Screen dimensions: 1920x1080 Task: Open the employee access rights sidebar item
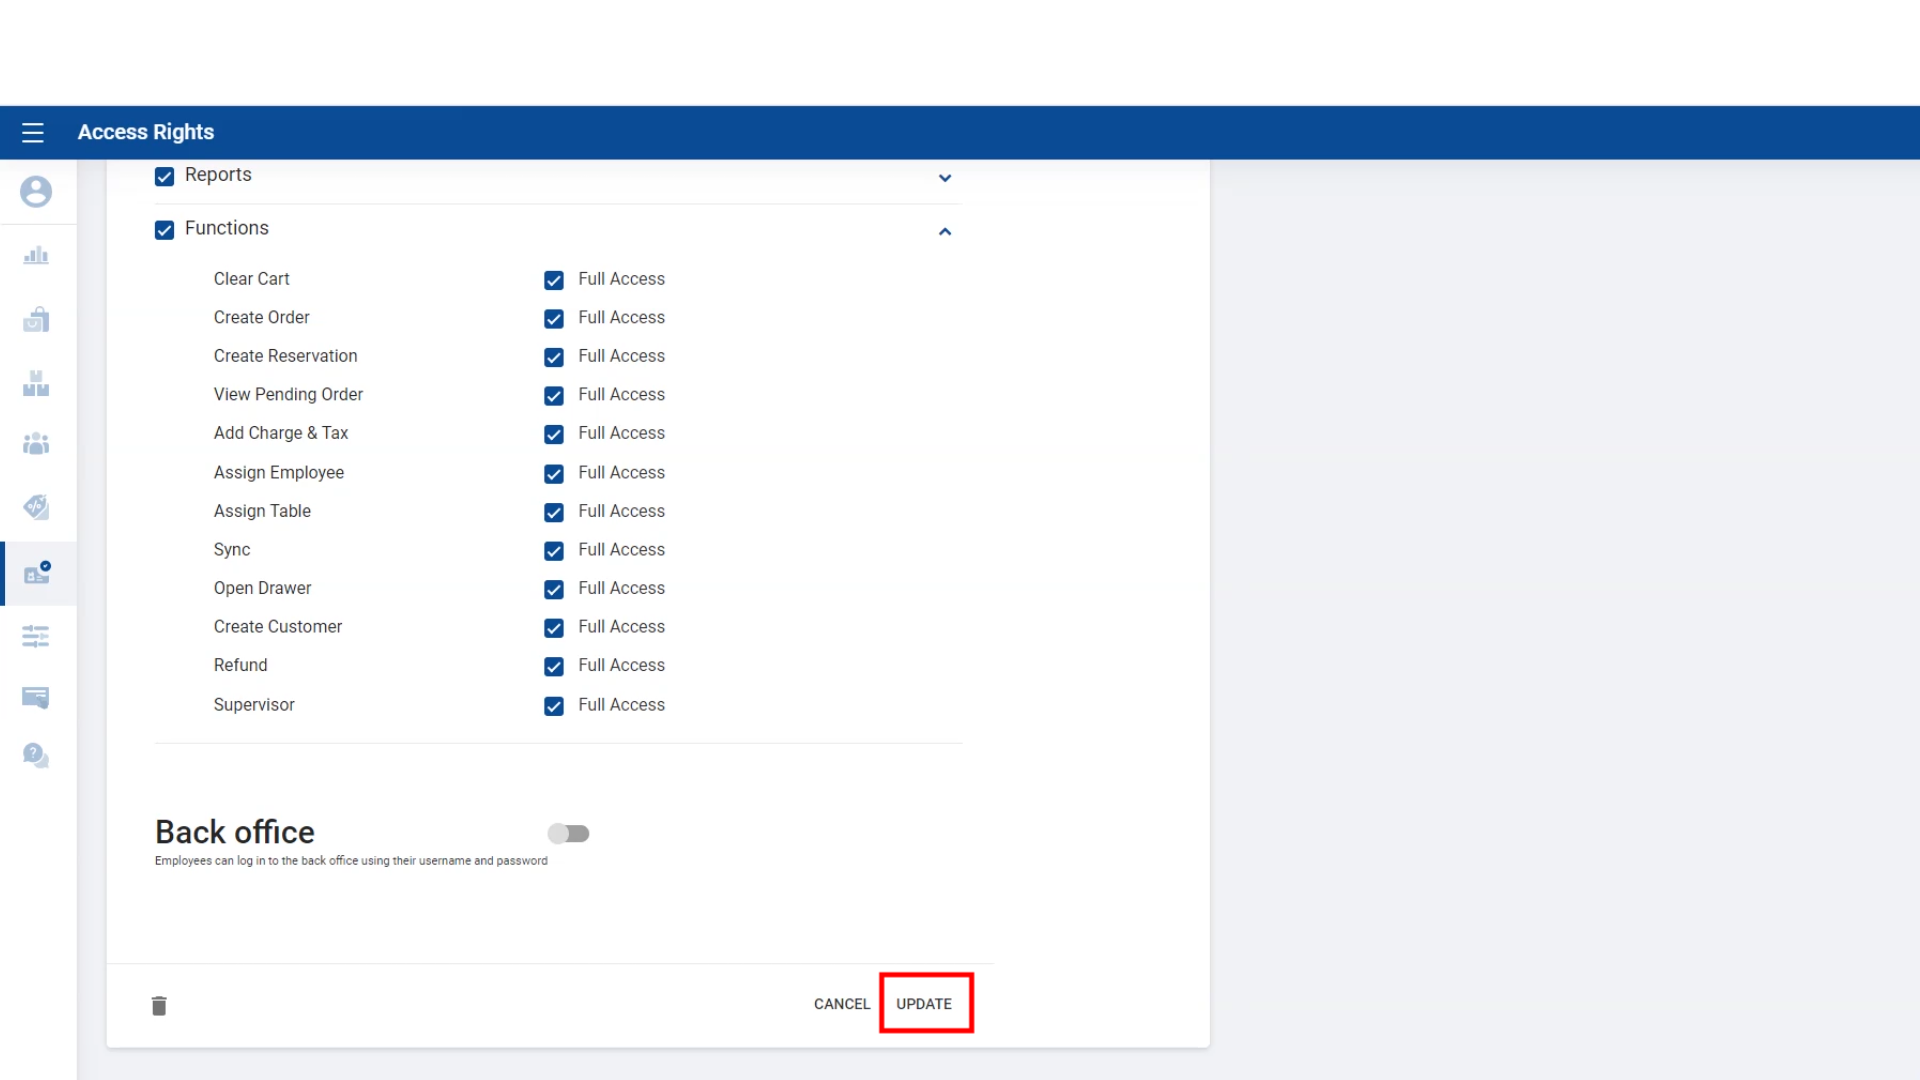[x=38, y=573]
